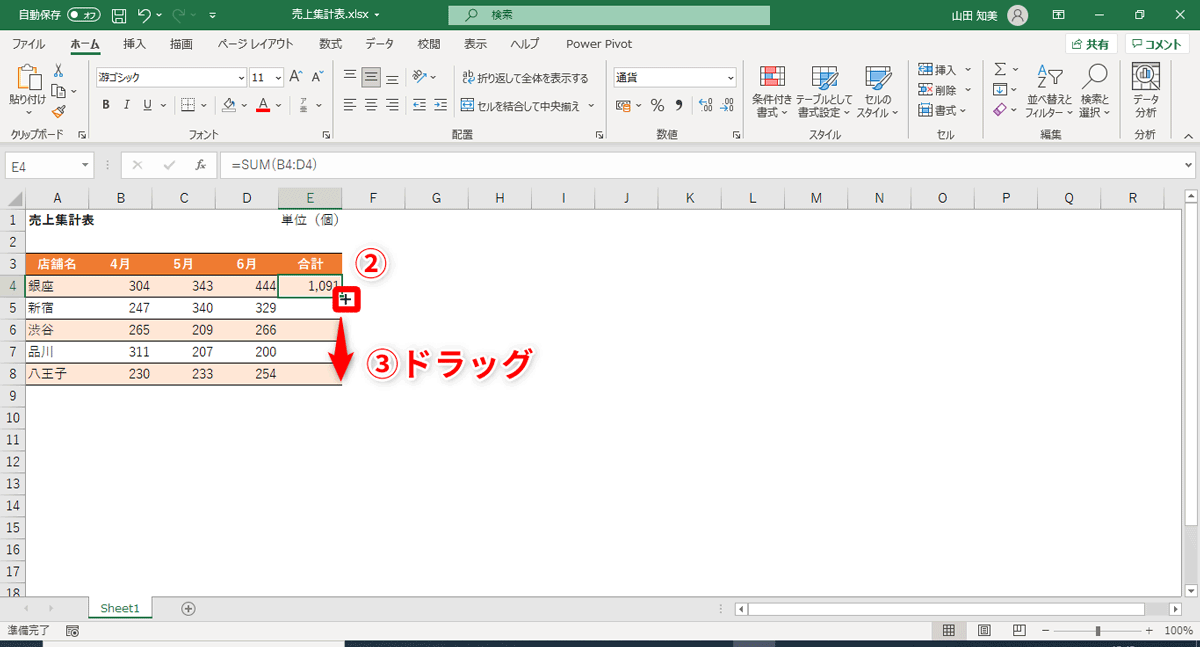Open 検索と選択 magnifier menu
This screenshot has width=1200, height=647.
click(1095, 92)
